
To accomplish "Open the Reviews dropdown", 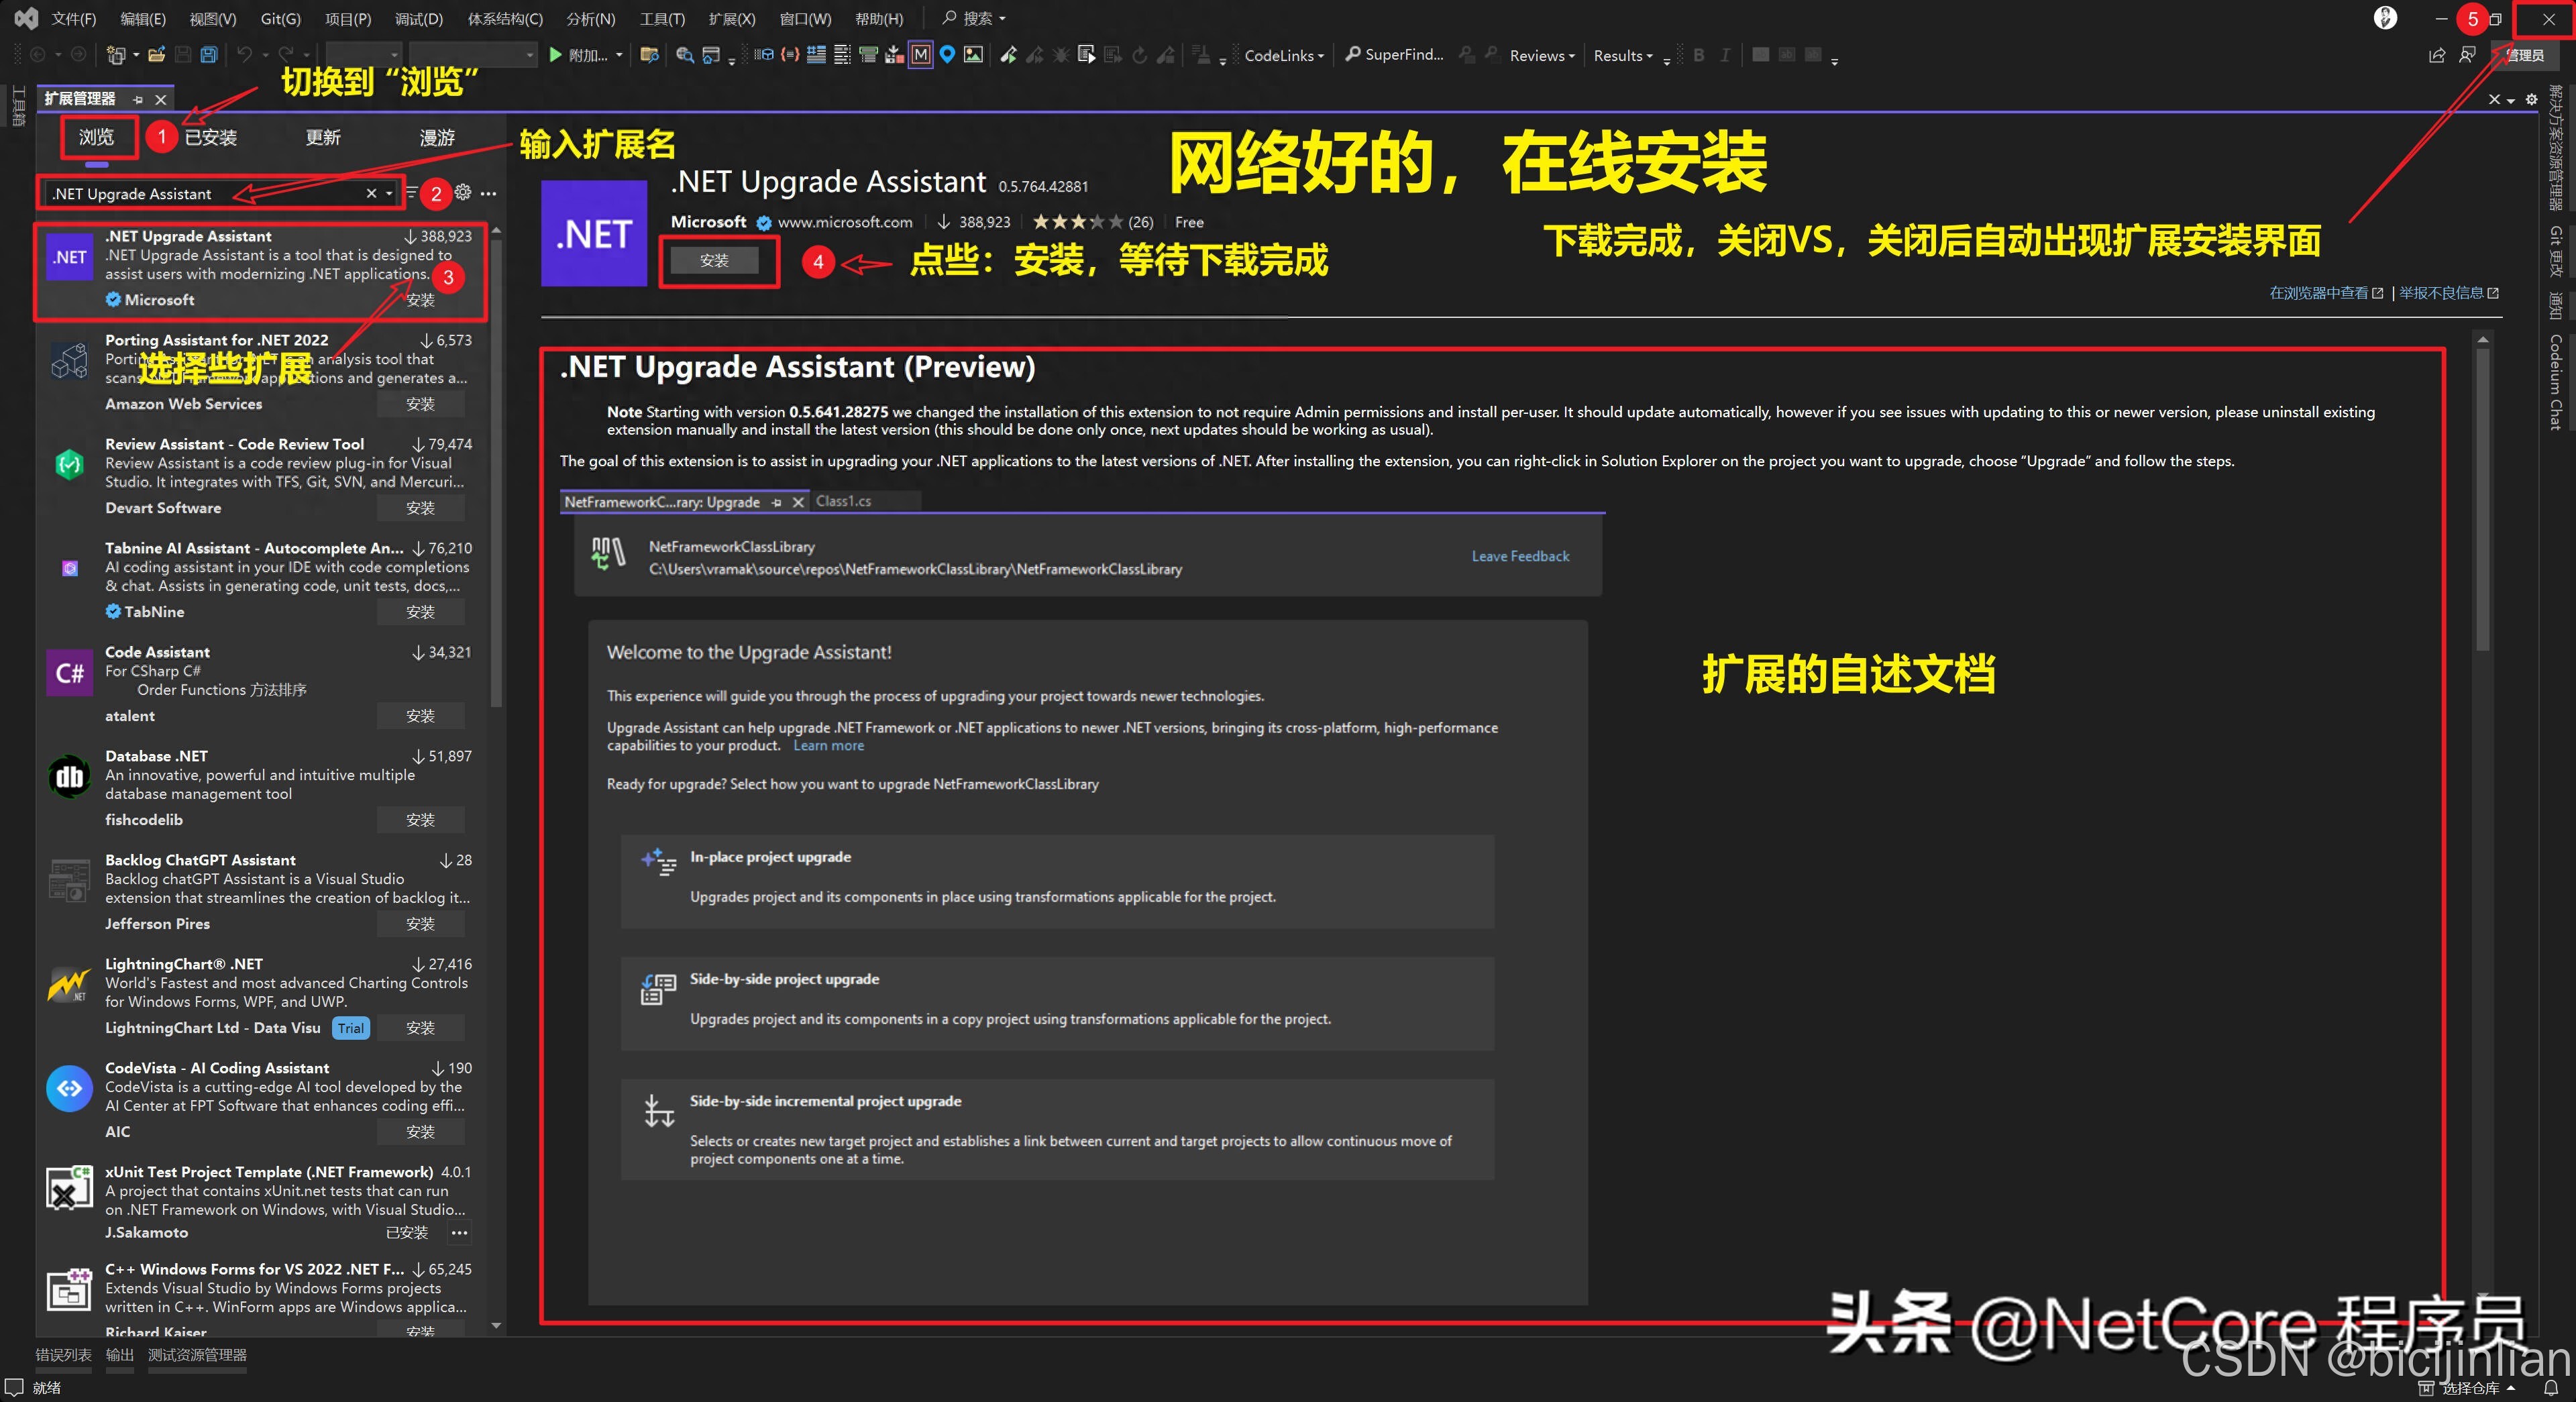I will (1539, 55).
